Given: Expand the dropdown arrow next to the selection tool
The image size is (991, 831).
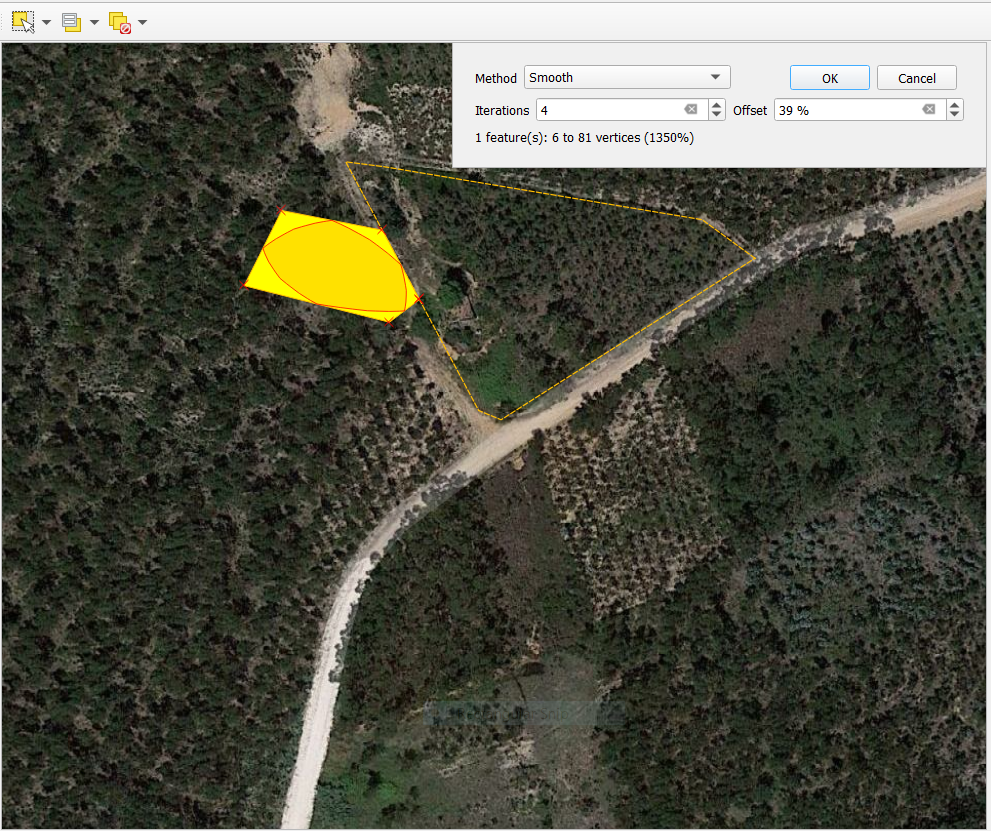Looking at the screenshot, I should click(x=45, y=21).
